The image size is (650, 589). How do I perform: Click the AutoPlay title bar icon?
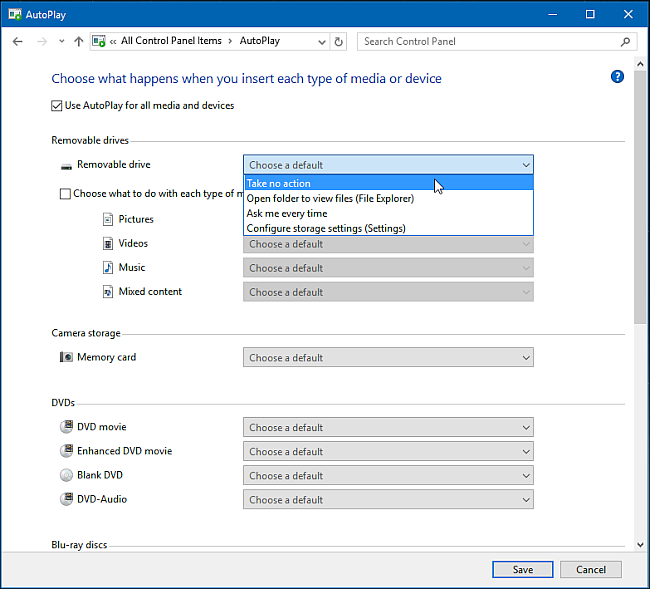coord(15,15)
